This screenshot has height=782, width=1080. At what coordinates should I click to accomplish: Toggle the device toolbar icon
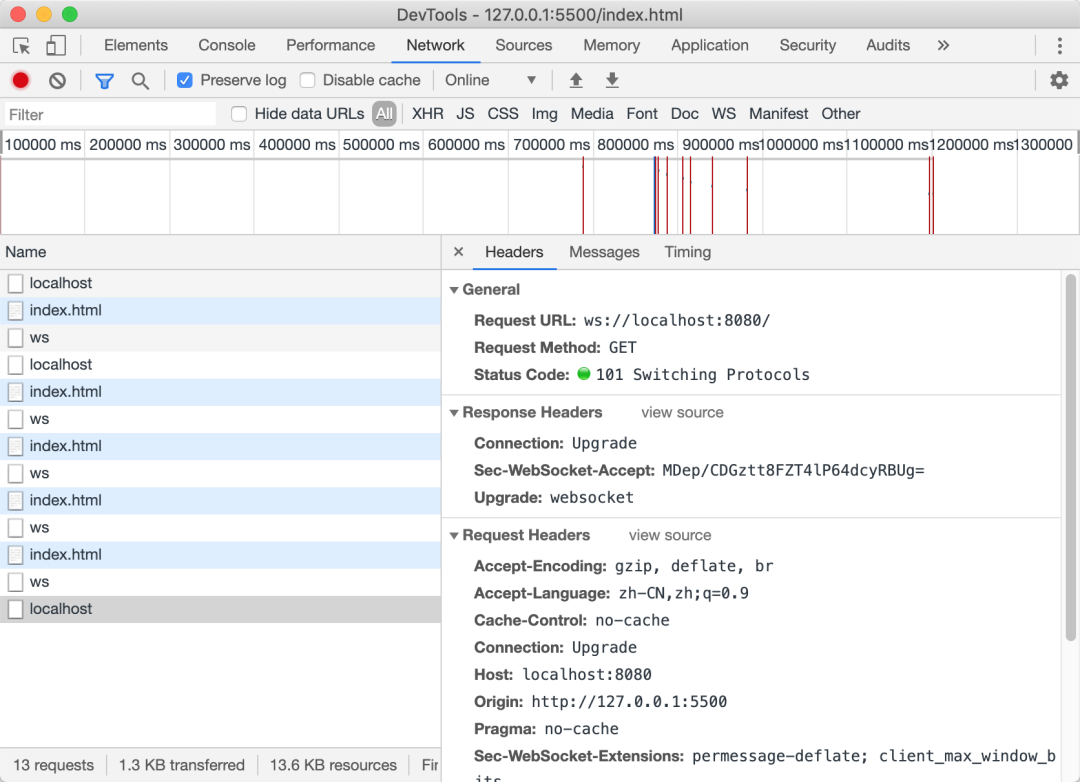pyautogui.click(x=56, y=45)
